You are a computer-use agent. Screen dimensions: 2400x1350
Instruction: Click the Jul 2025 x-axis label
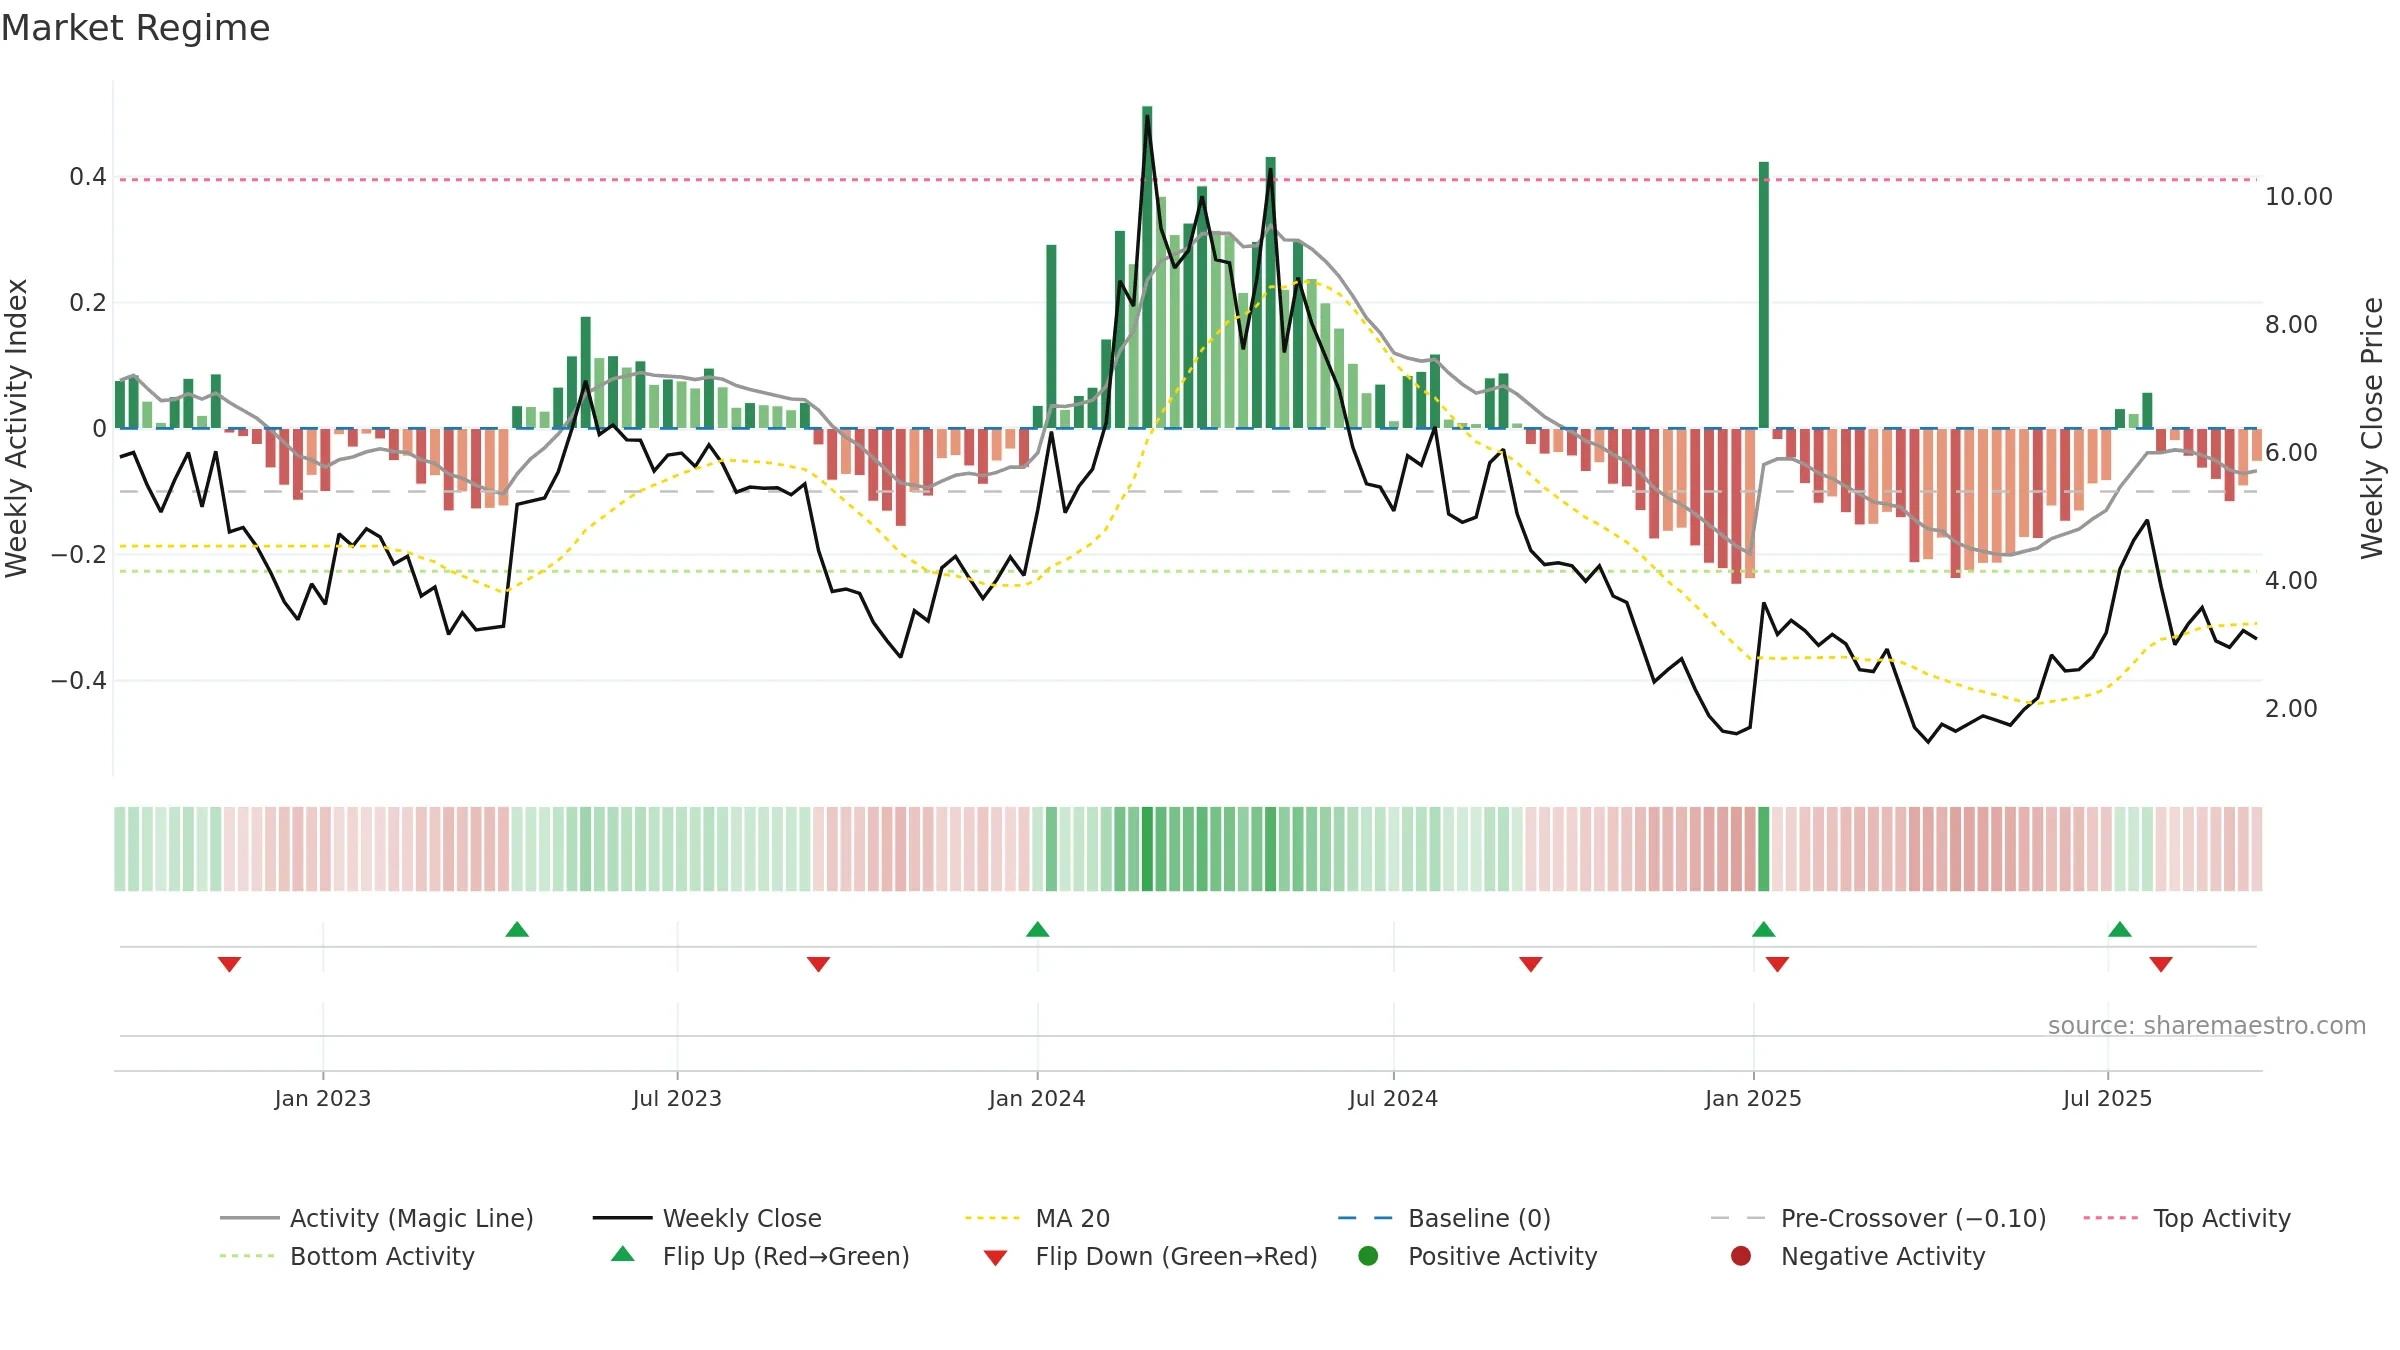click(x=2107, y=1098)
